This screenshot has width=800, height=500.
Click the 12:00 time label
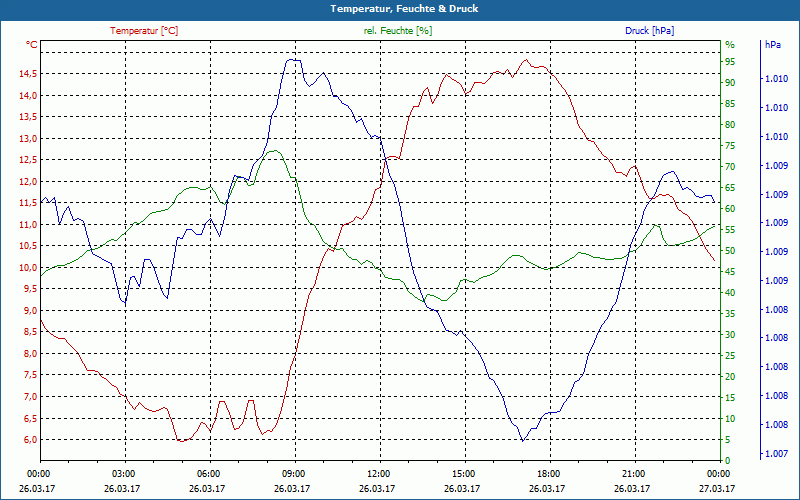[378, 474]
